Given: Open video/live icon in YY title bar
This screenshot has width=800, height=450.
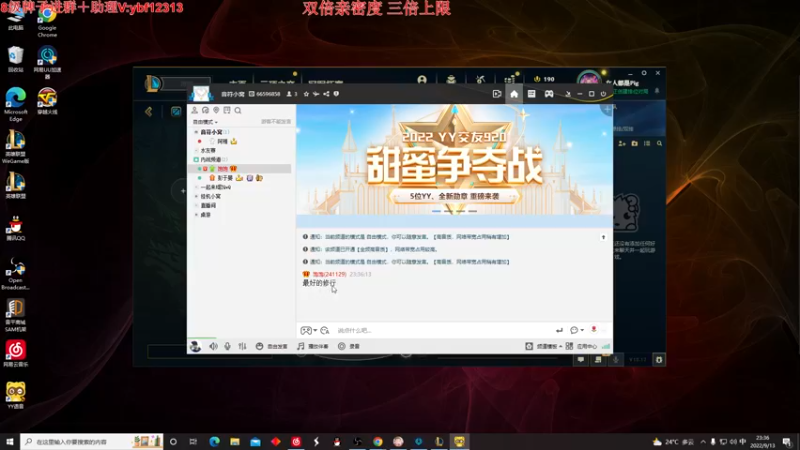Looking at the screenshot, I should (x=496, y=94).
